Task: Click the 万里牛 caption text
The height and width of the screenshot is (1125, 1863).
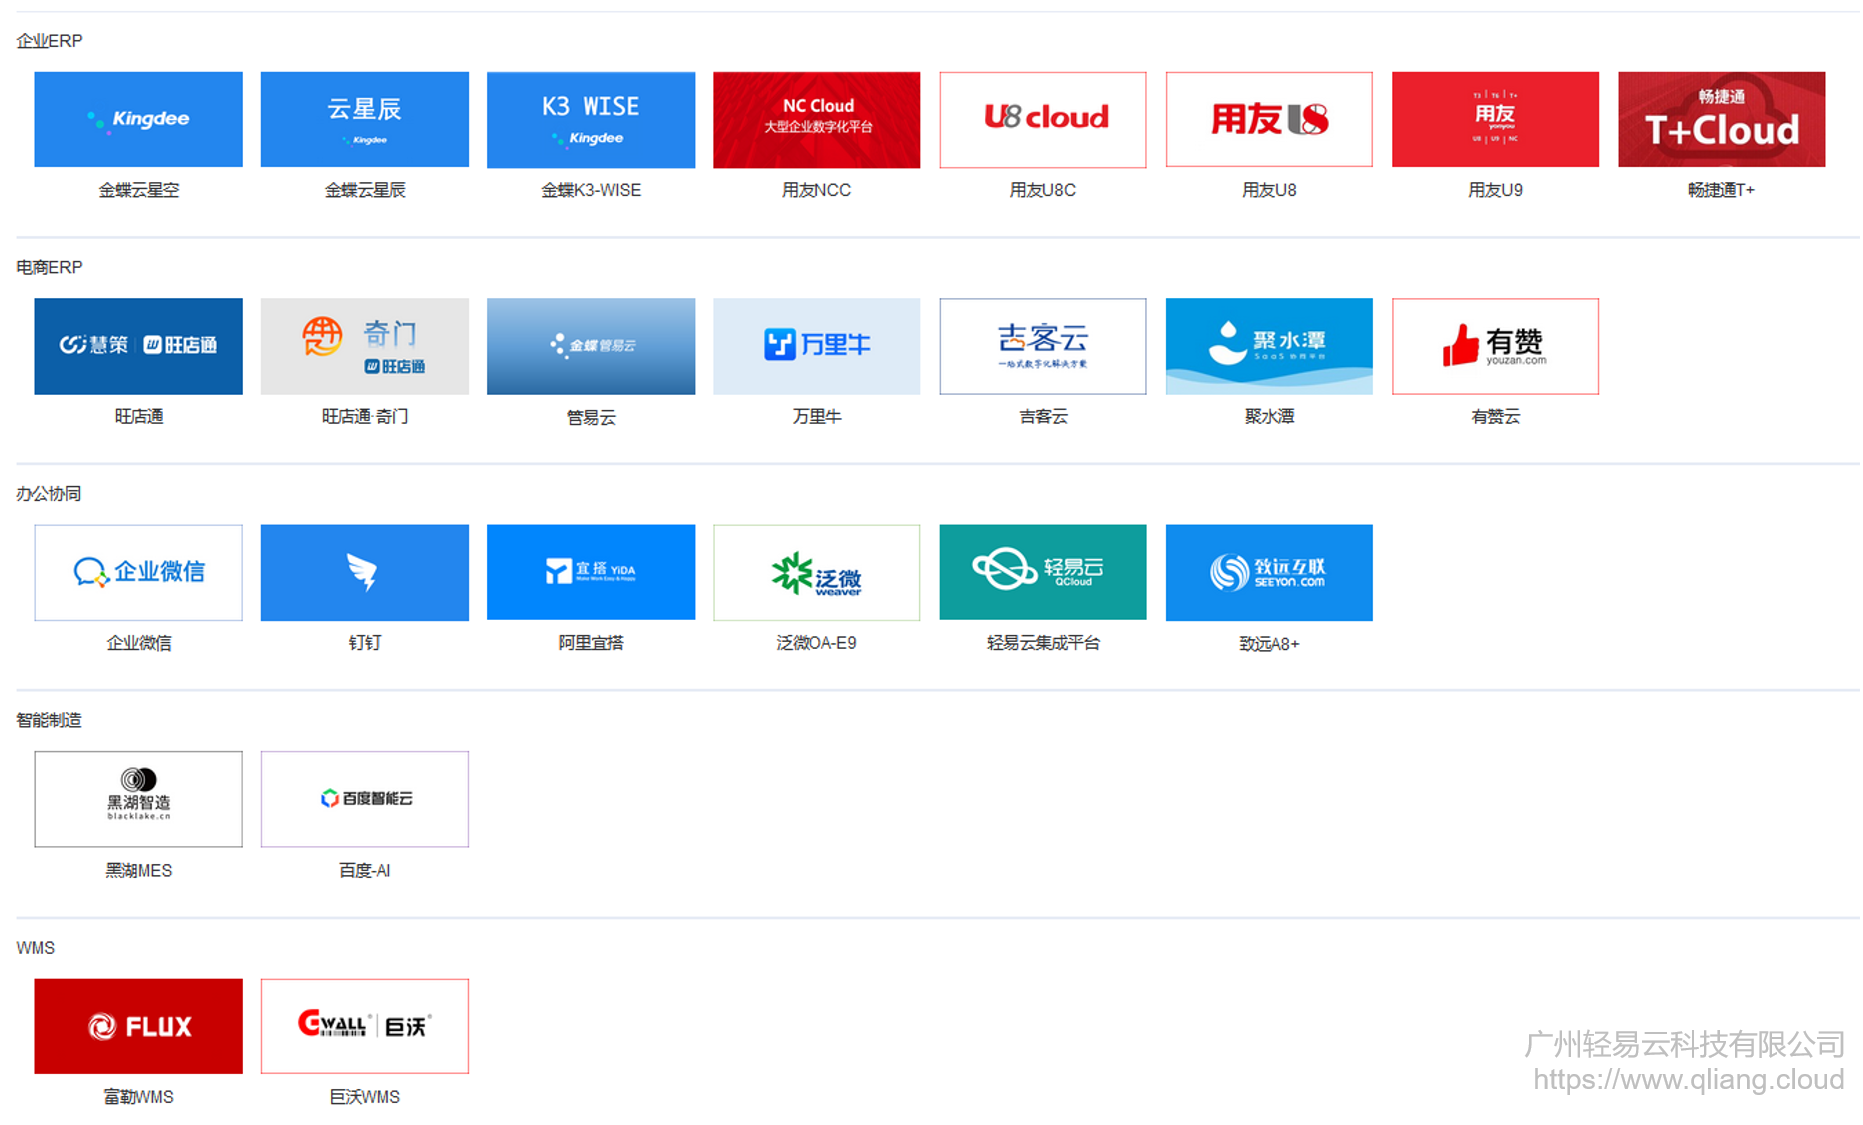Action: click(817, 417)
